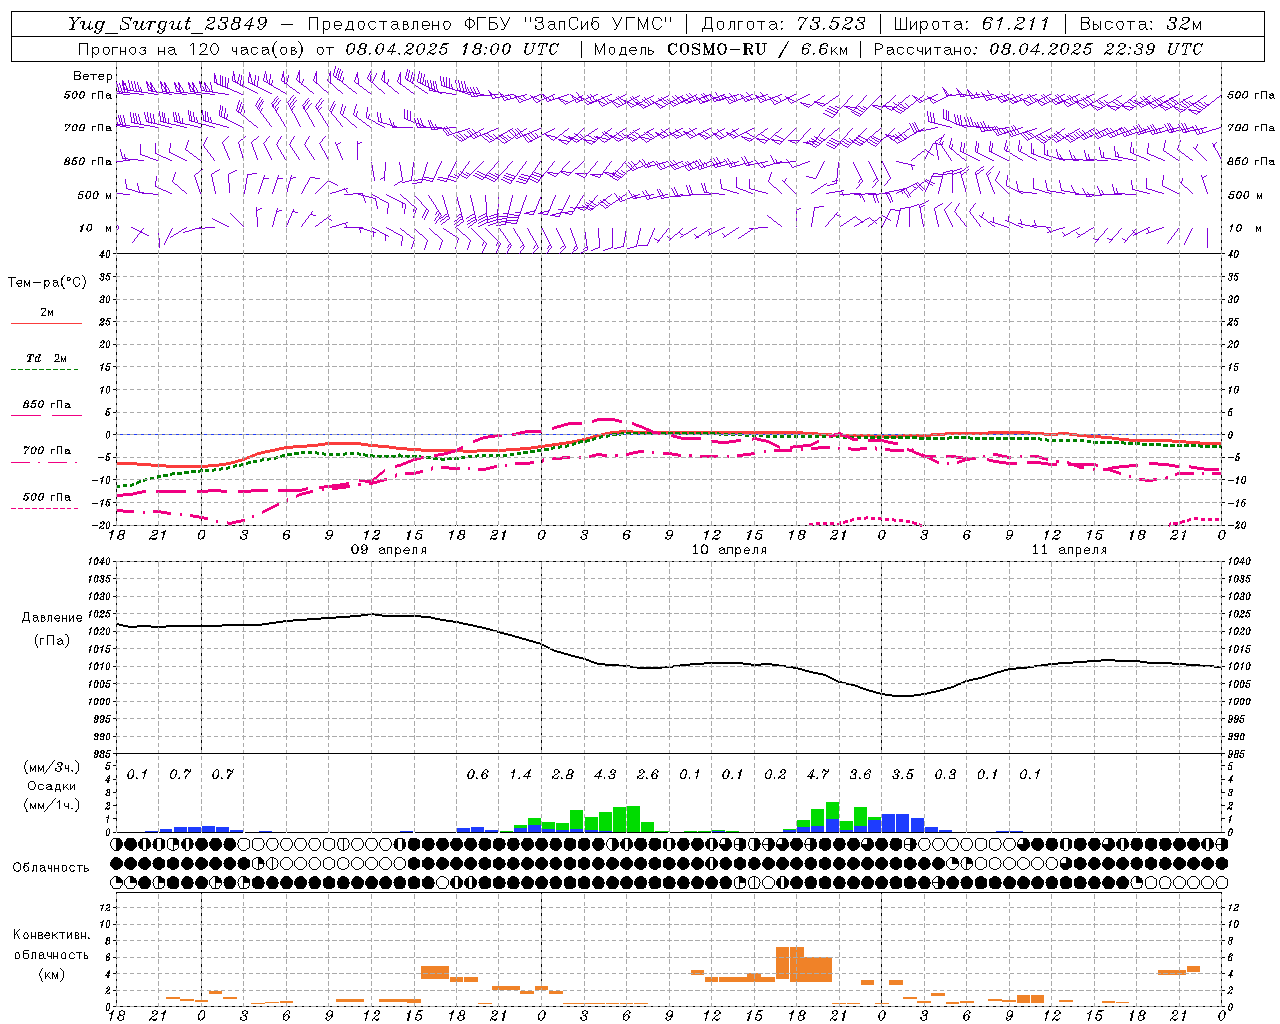Select the Облачность cloud cover label
1280x1024 pixels.
pos(51,868)
